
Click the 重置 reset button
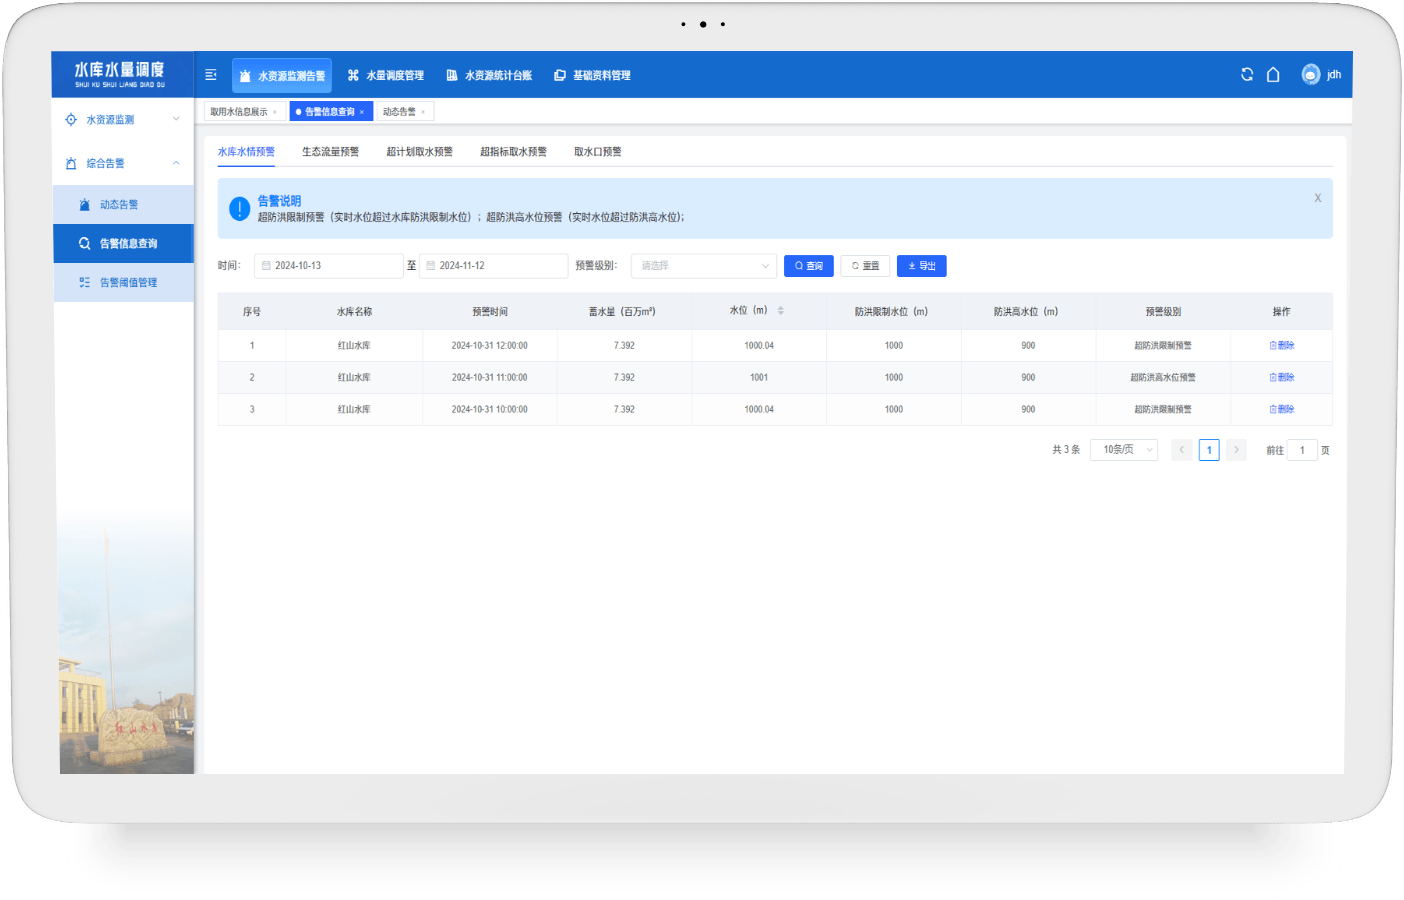865,266
